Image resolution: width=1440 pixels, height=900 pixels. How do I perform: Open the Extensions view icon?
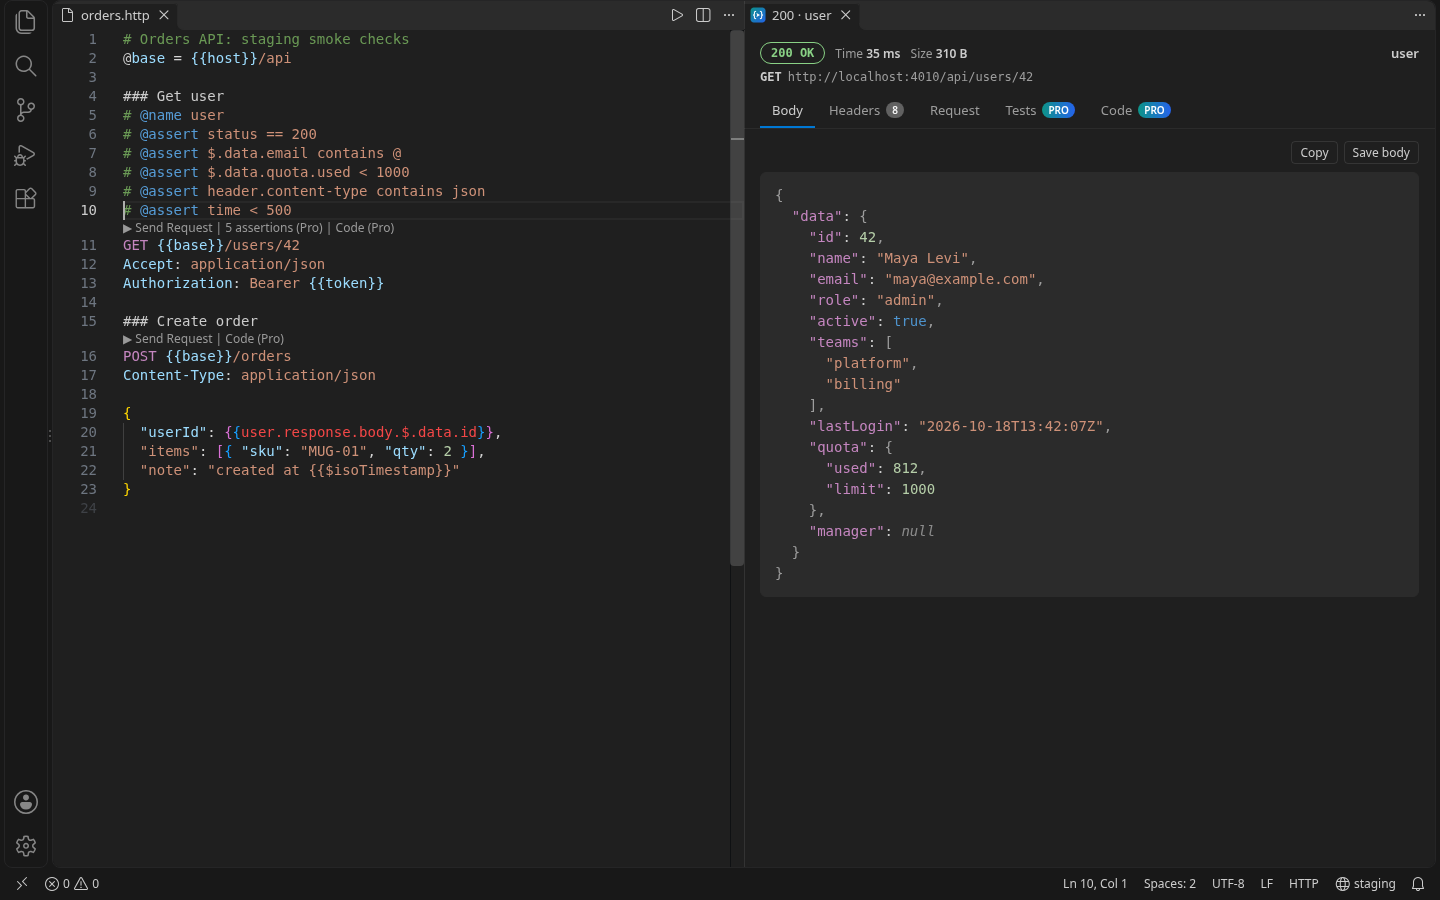point(26,198)
